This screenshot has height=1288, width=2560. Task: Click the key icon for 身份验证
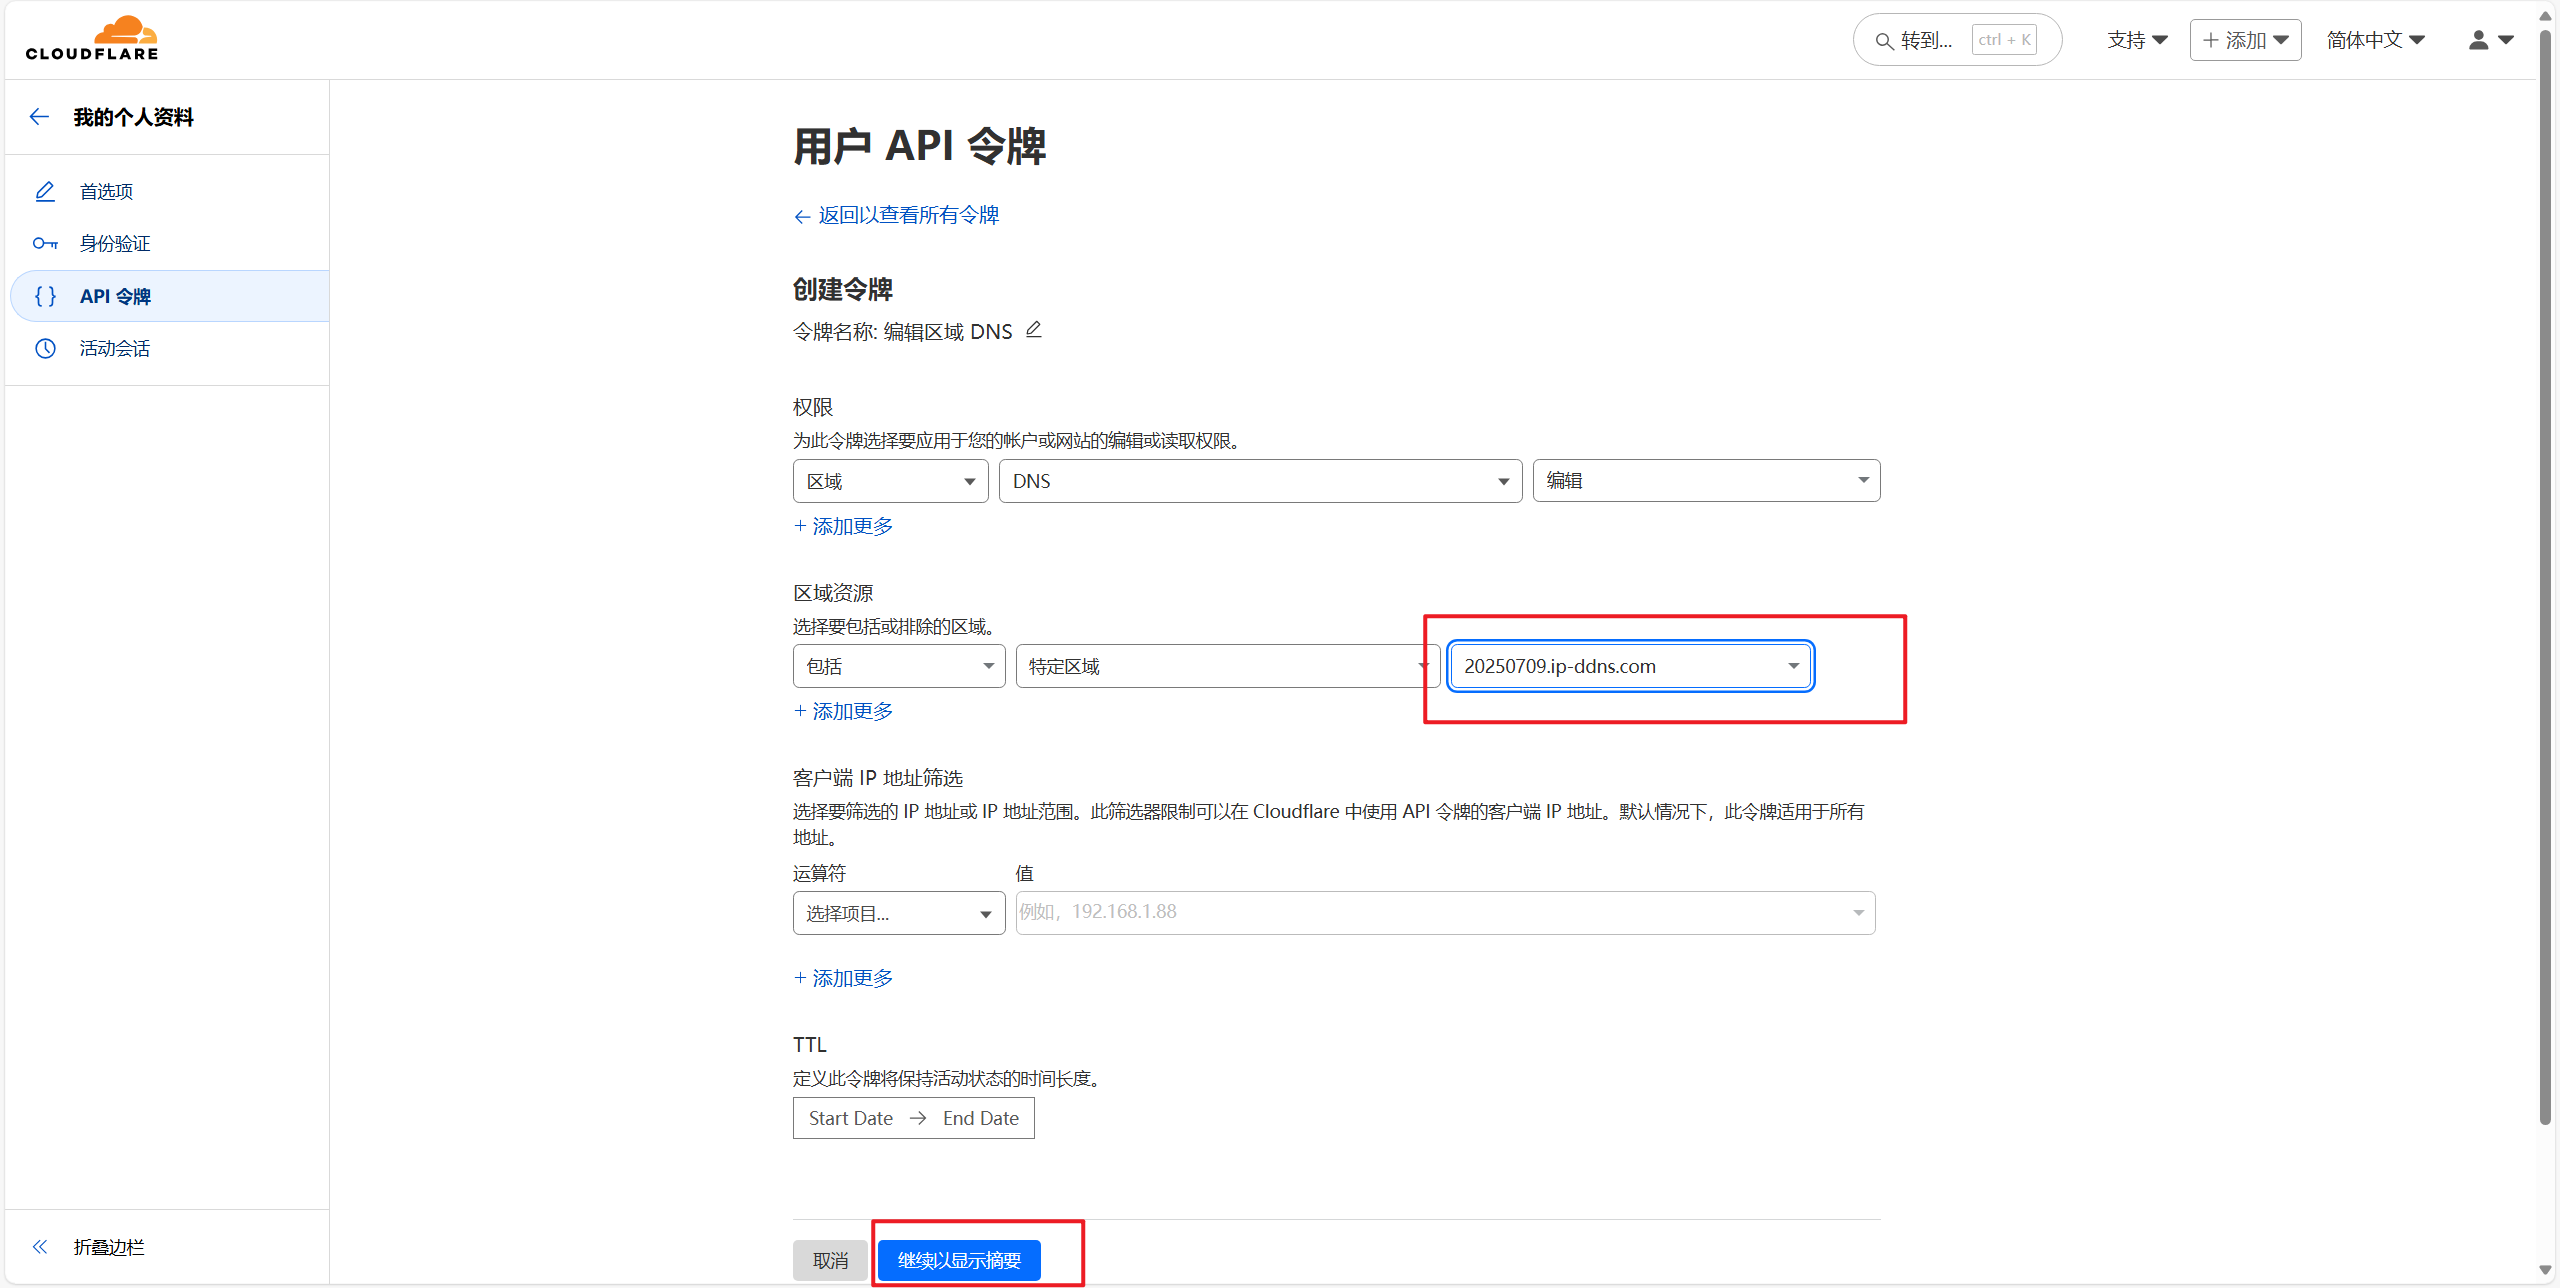[x=45, y=243]
